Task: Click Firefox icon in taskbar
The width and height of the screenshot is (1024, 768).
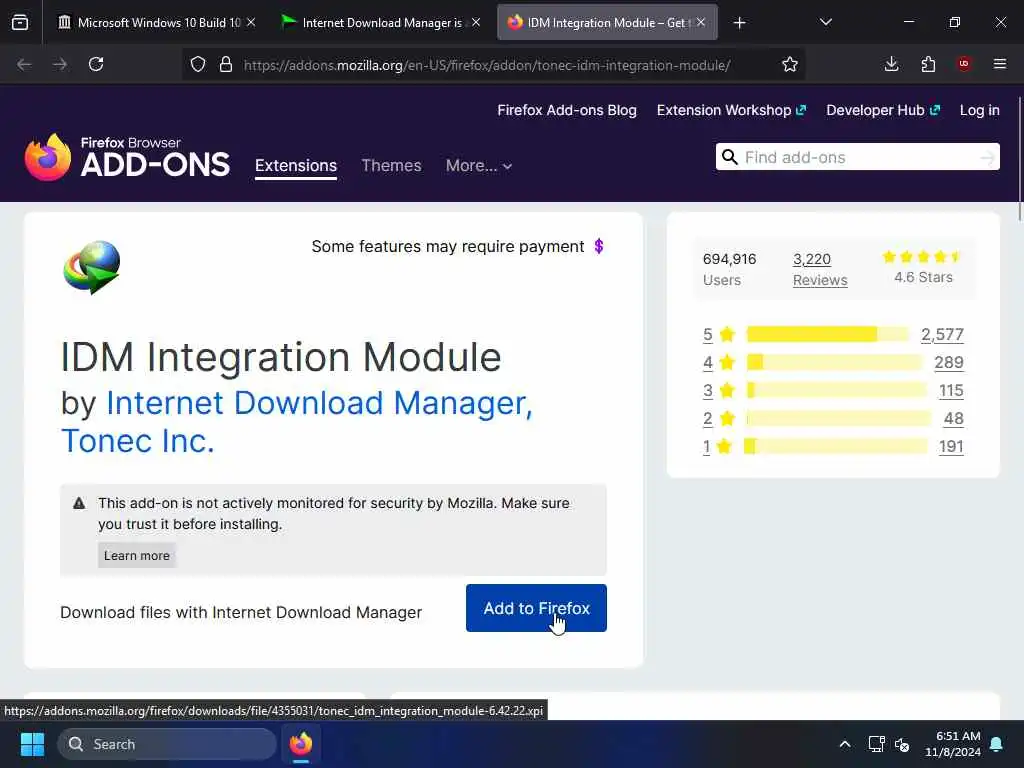Action: click(x=300, y=744)
